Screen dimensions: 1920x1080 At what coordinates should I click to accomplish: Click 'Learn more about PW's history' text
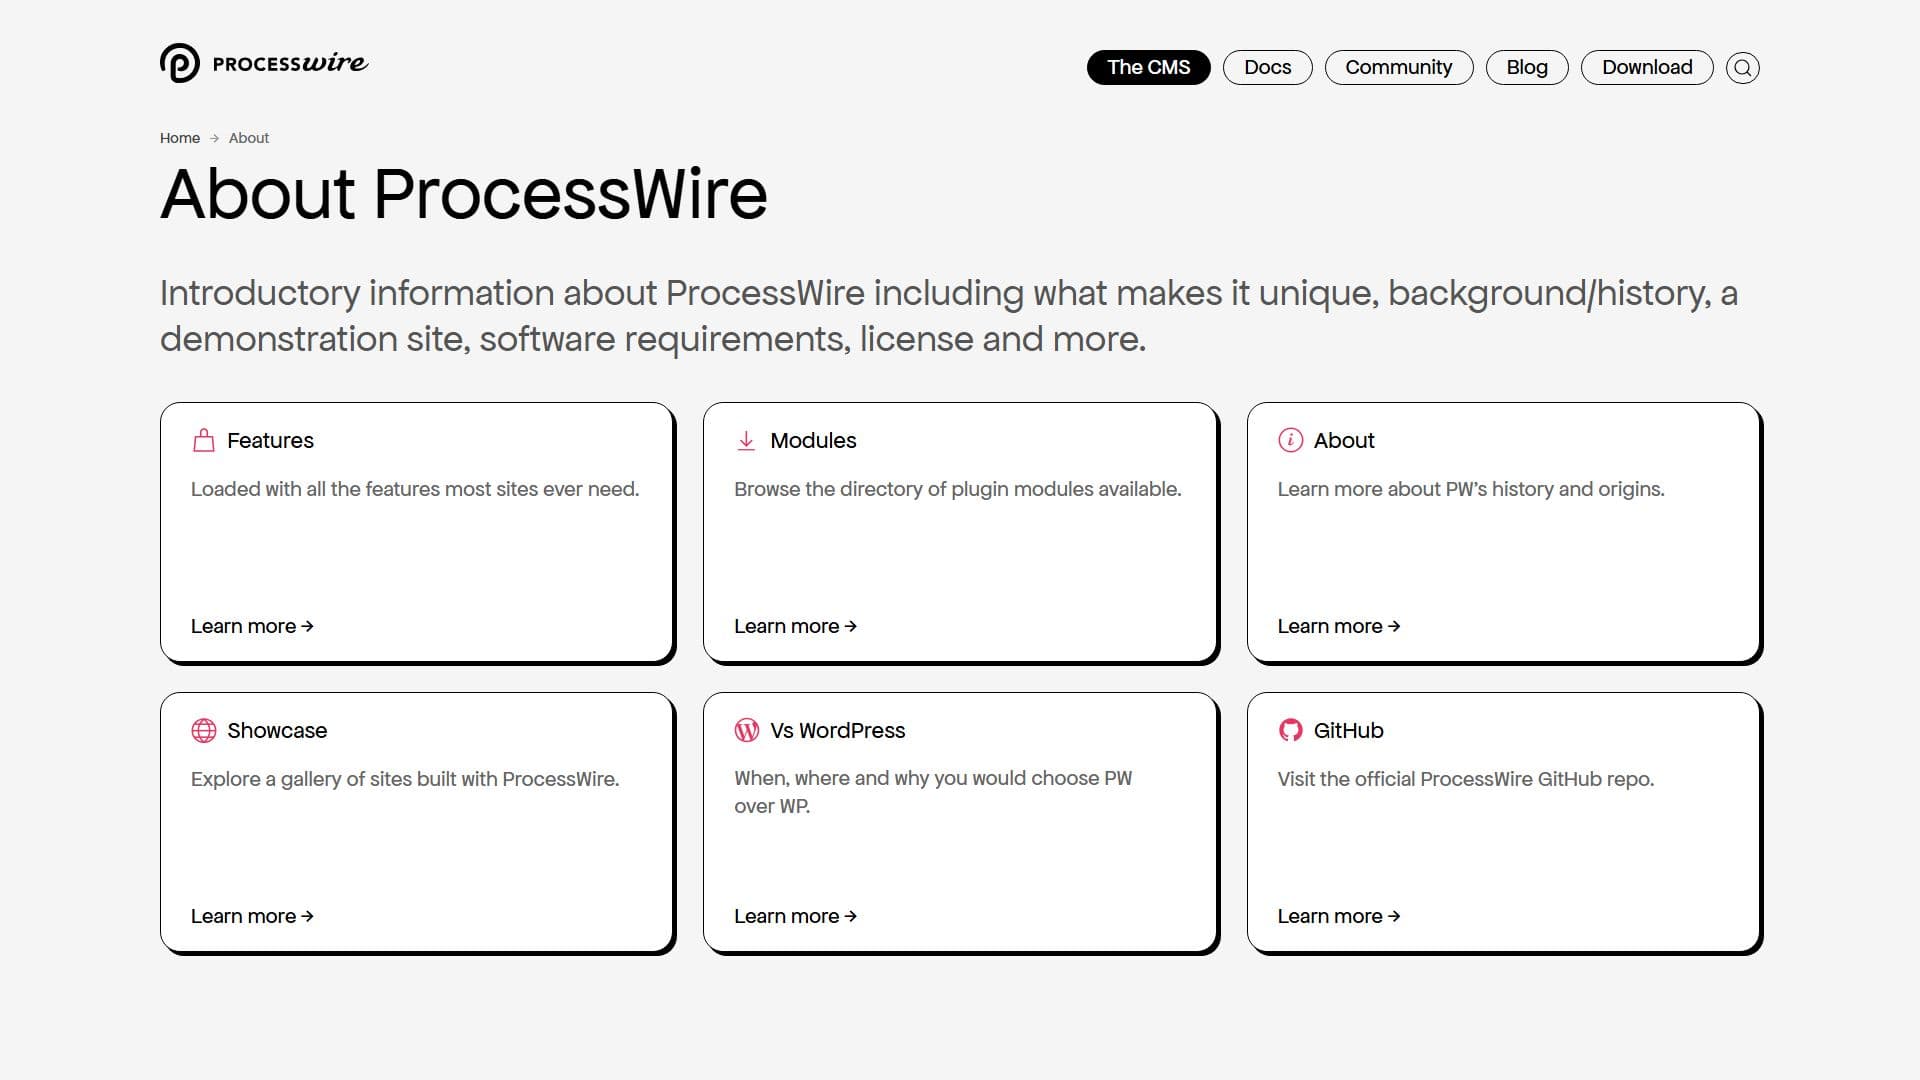tap(1471, 489)
